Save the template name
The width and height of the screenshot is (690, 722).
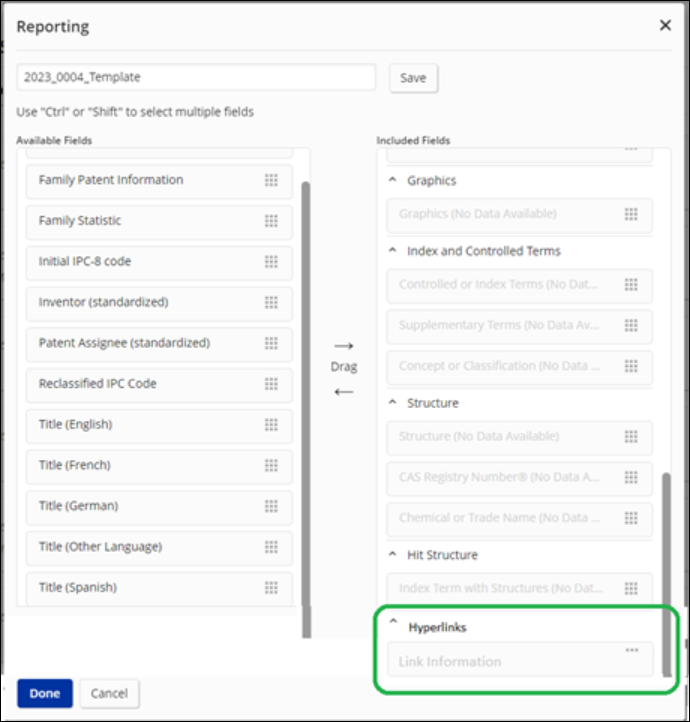pos(413,78)
